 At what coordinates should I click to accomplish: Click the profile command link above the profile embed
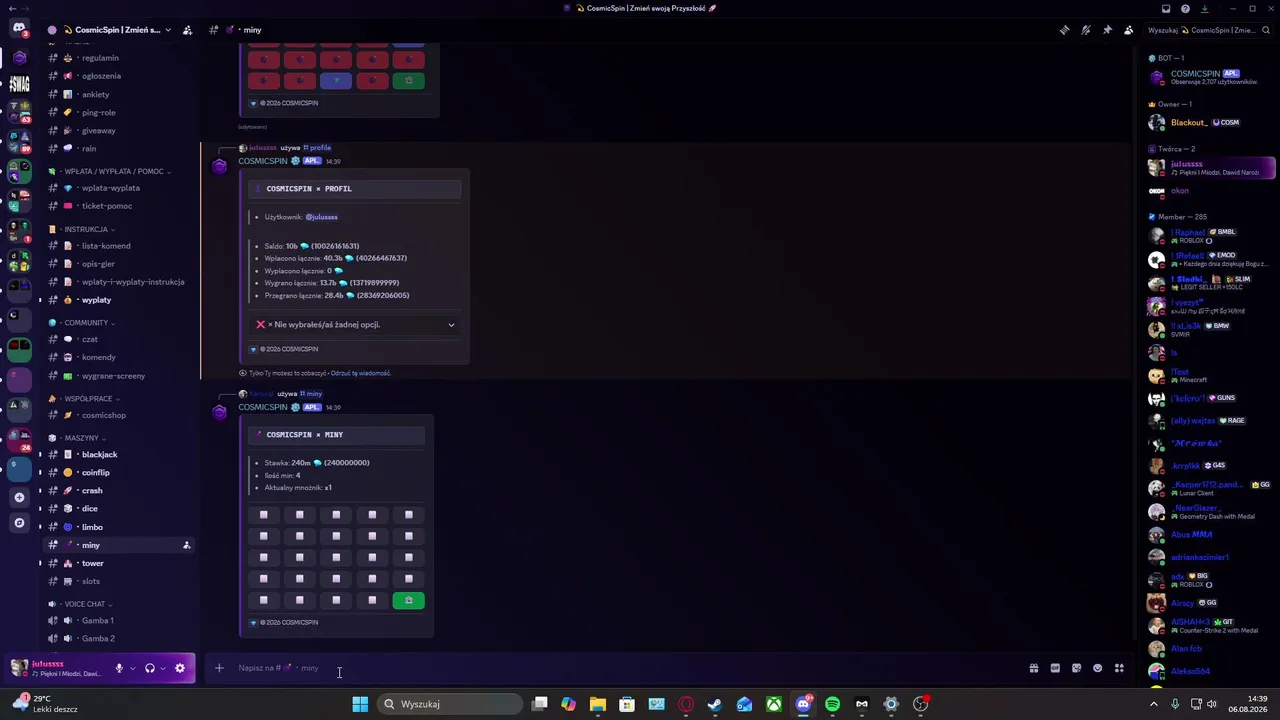[x=317, y=148]
